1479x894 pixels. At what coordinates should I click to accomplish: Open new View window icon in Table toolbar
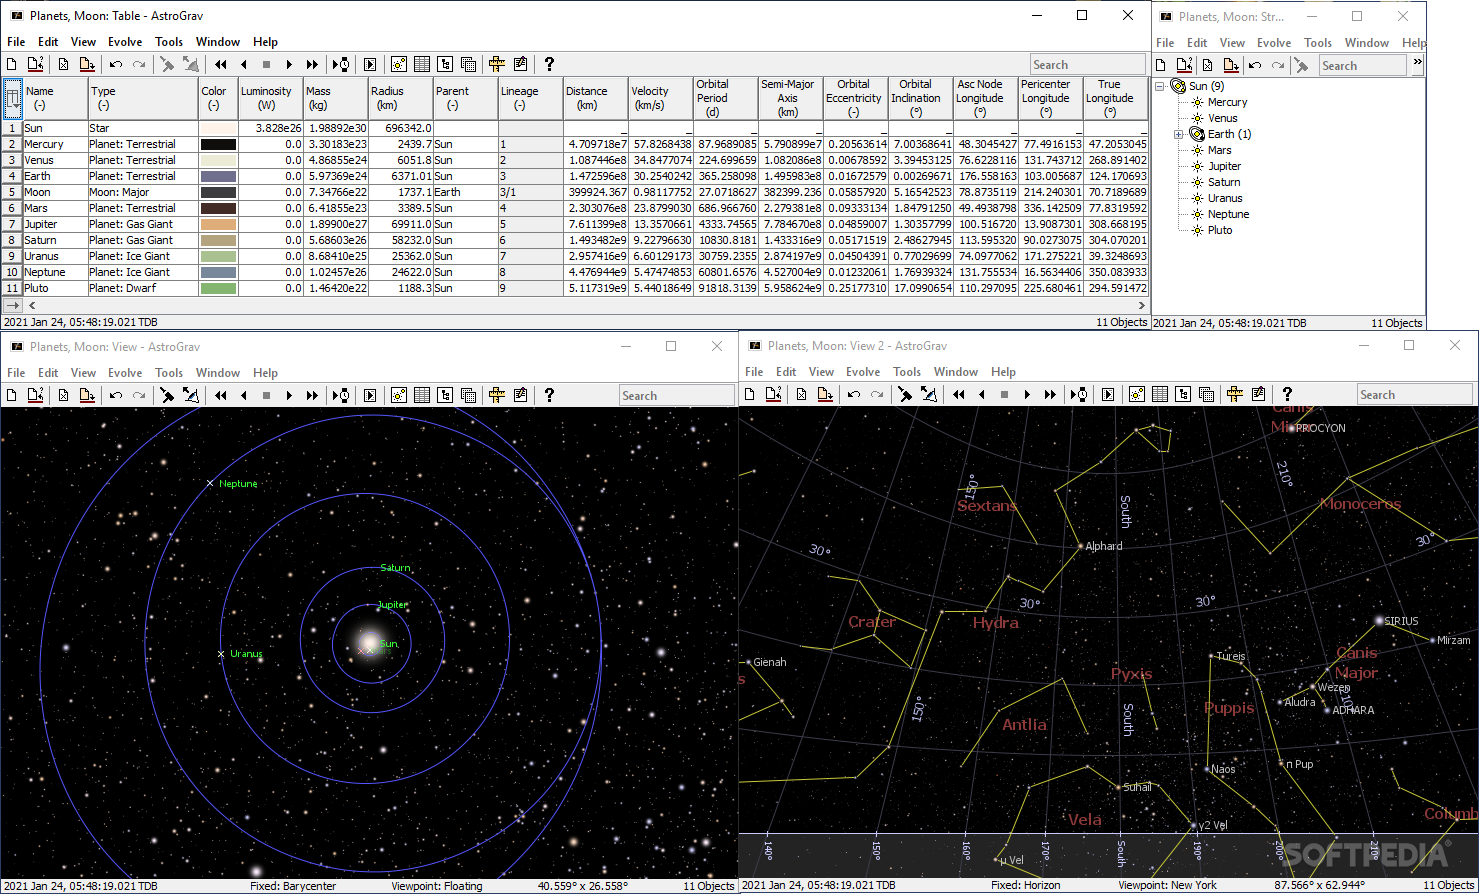399,64
